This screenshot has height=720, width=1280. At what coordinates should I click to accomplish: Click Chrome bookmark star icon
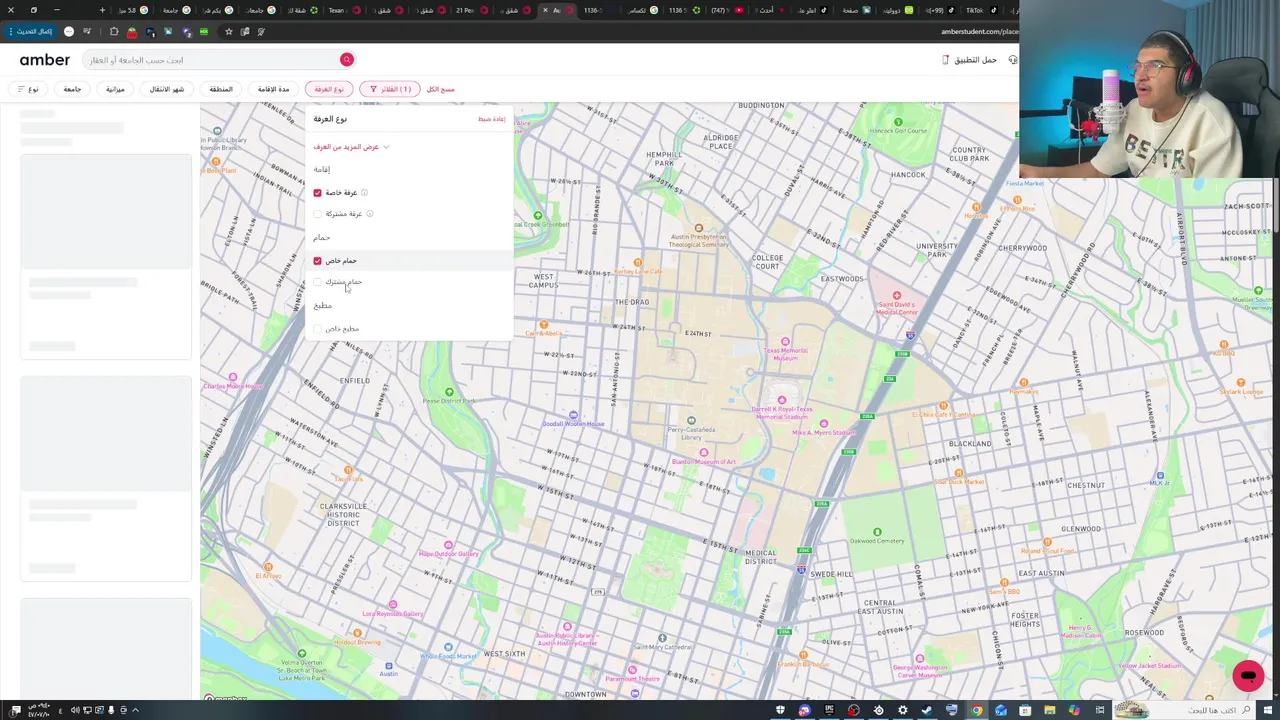pos(229,32)
